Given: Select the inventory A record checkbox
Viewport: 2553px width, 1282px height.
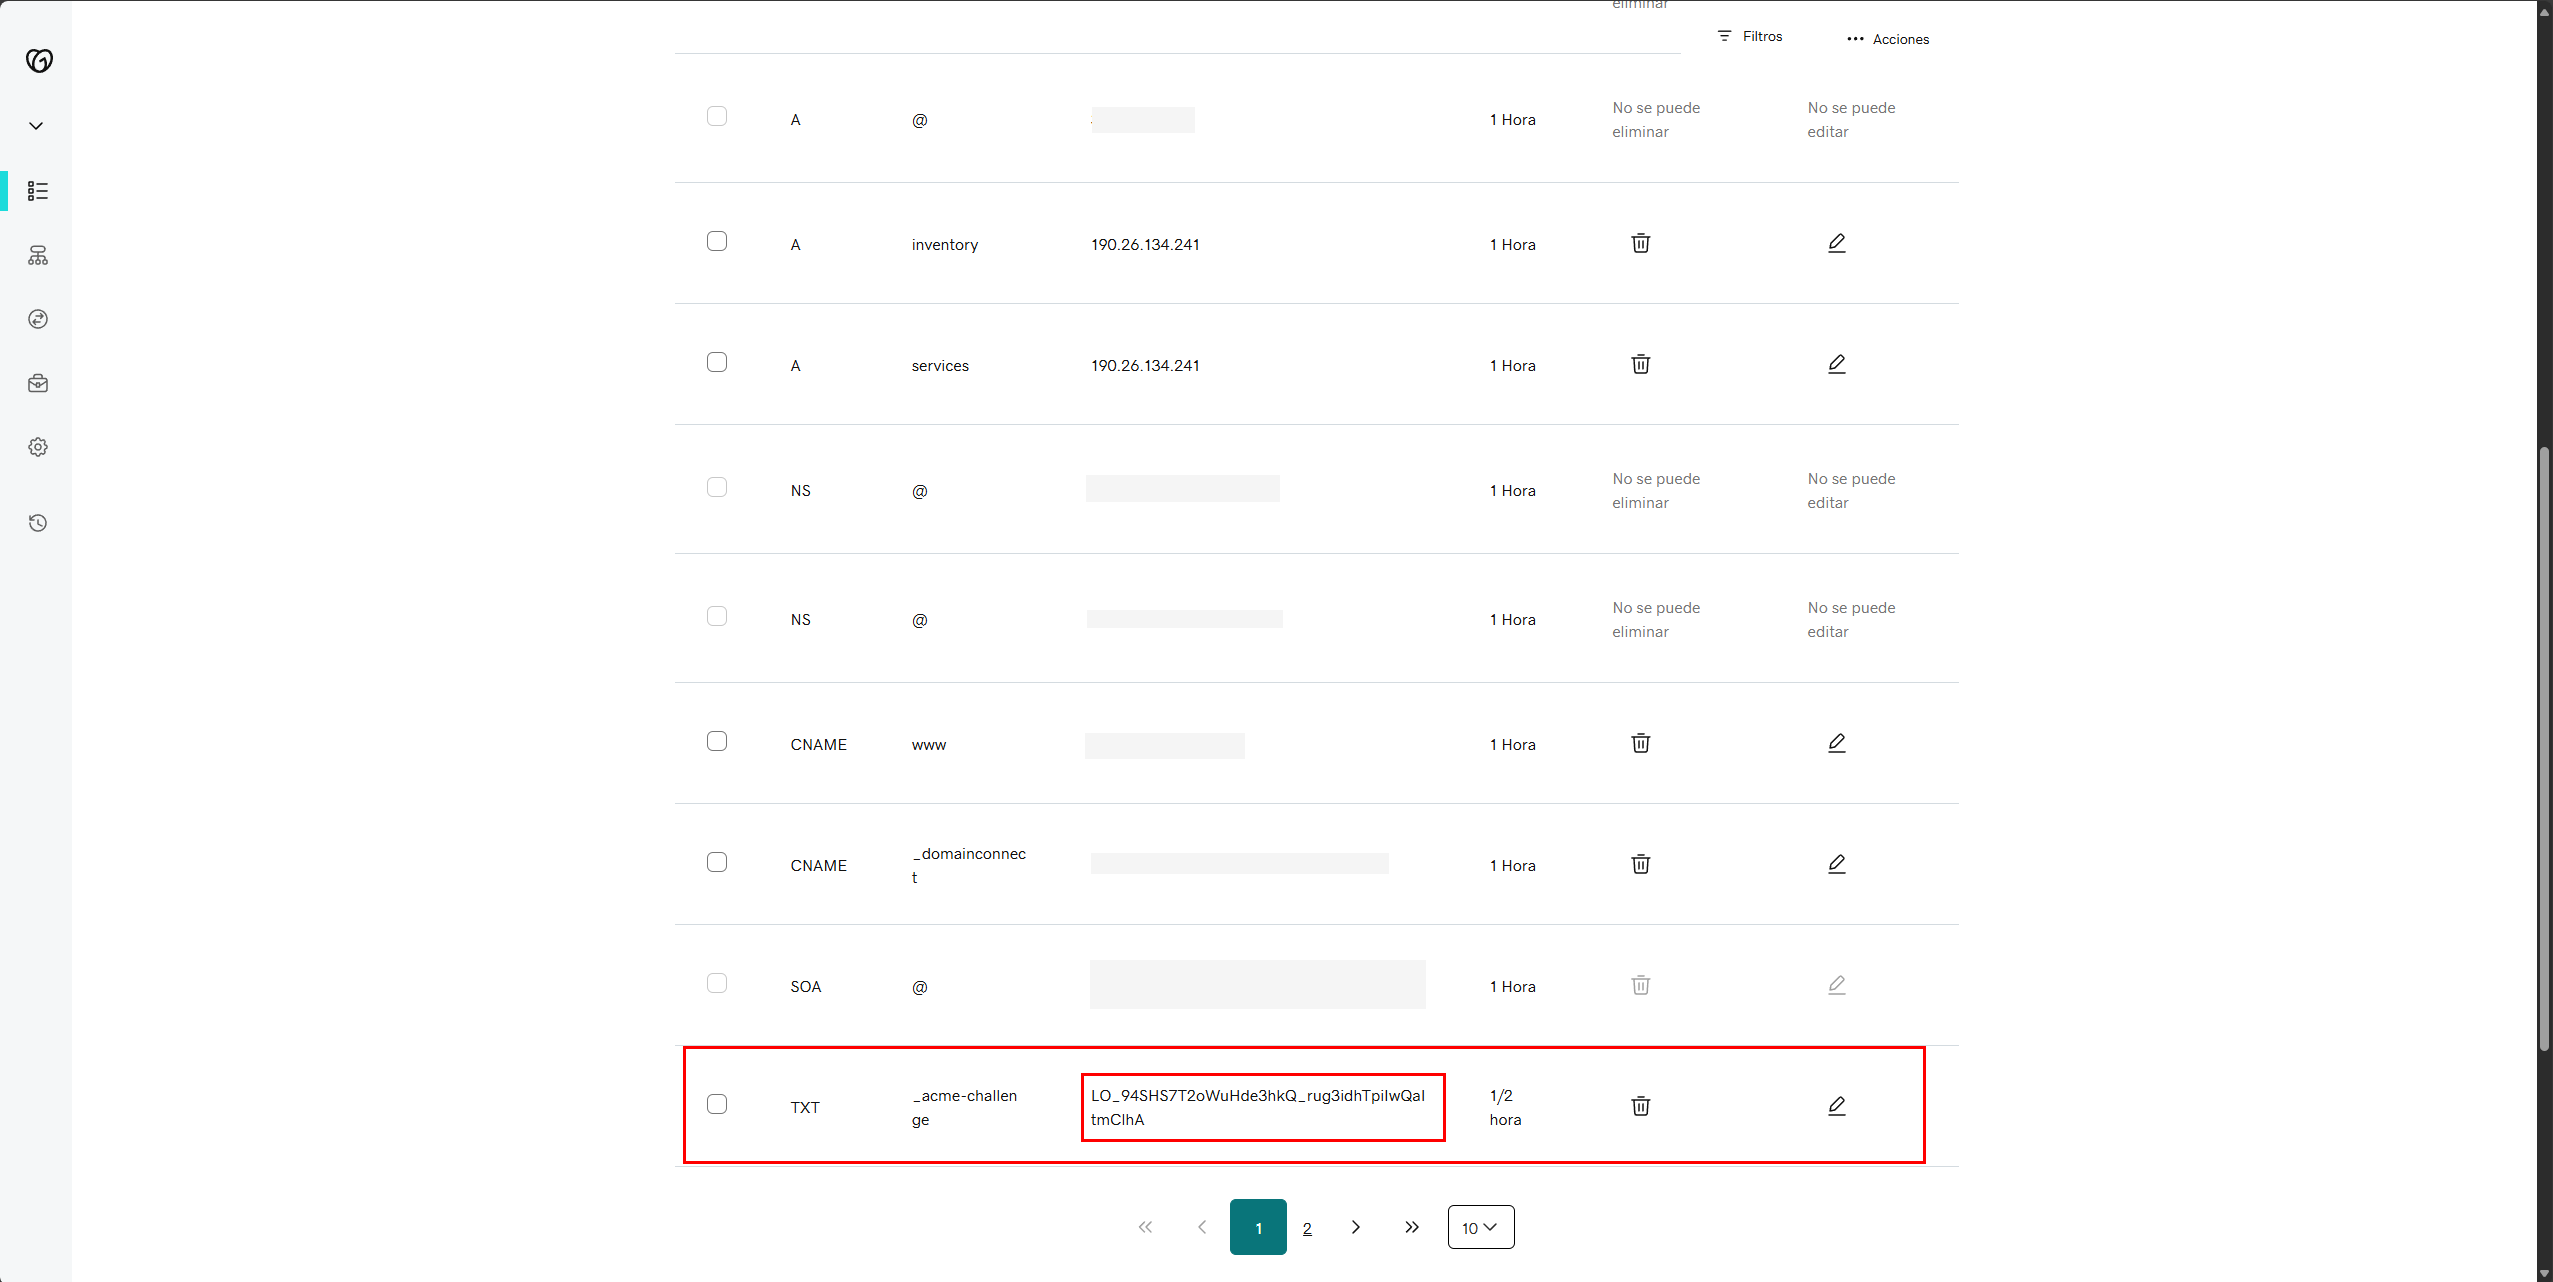Looking at the screenshot, I should (717, 241).
